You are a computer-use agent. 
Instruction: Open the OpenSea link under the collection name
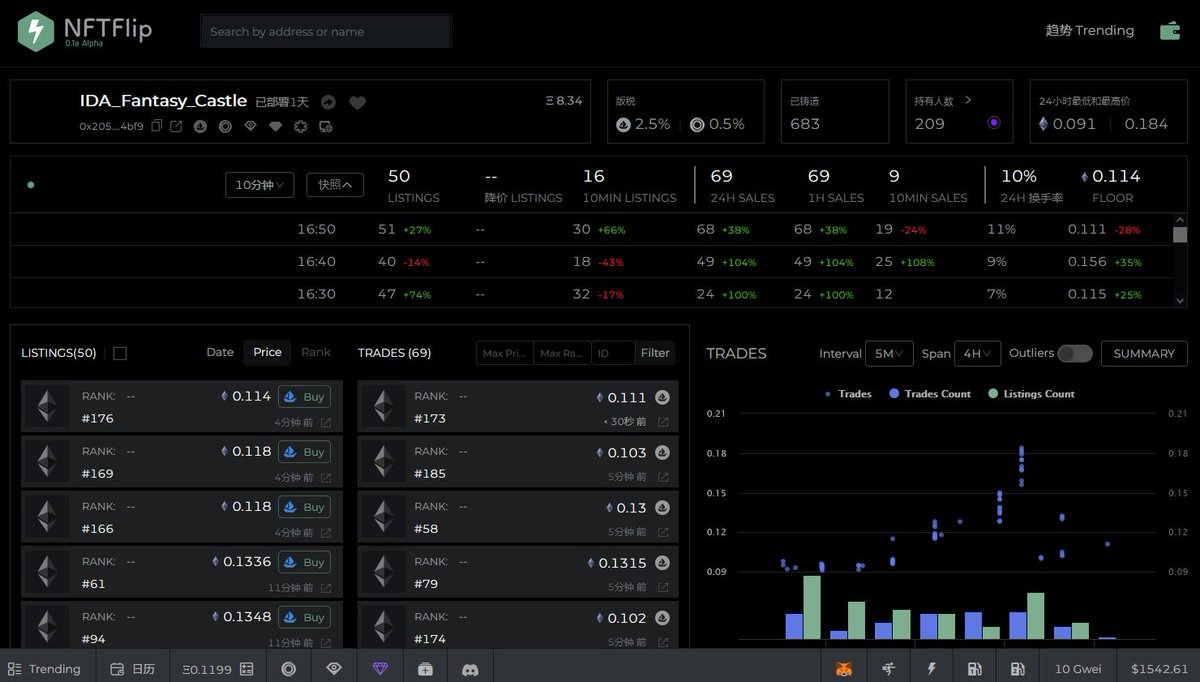click(x=200, y=126)
